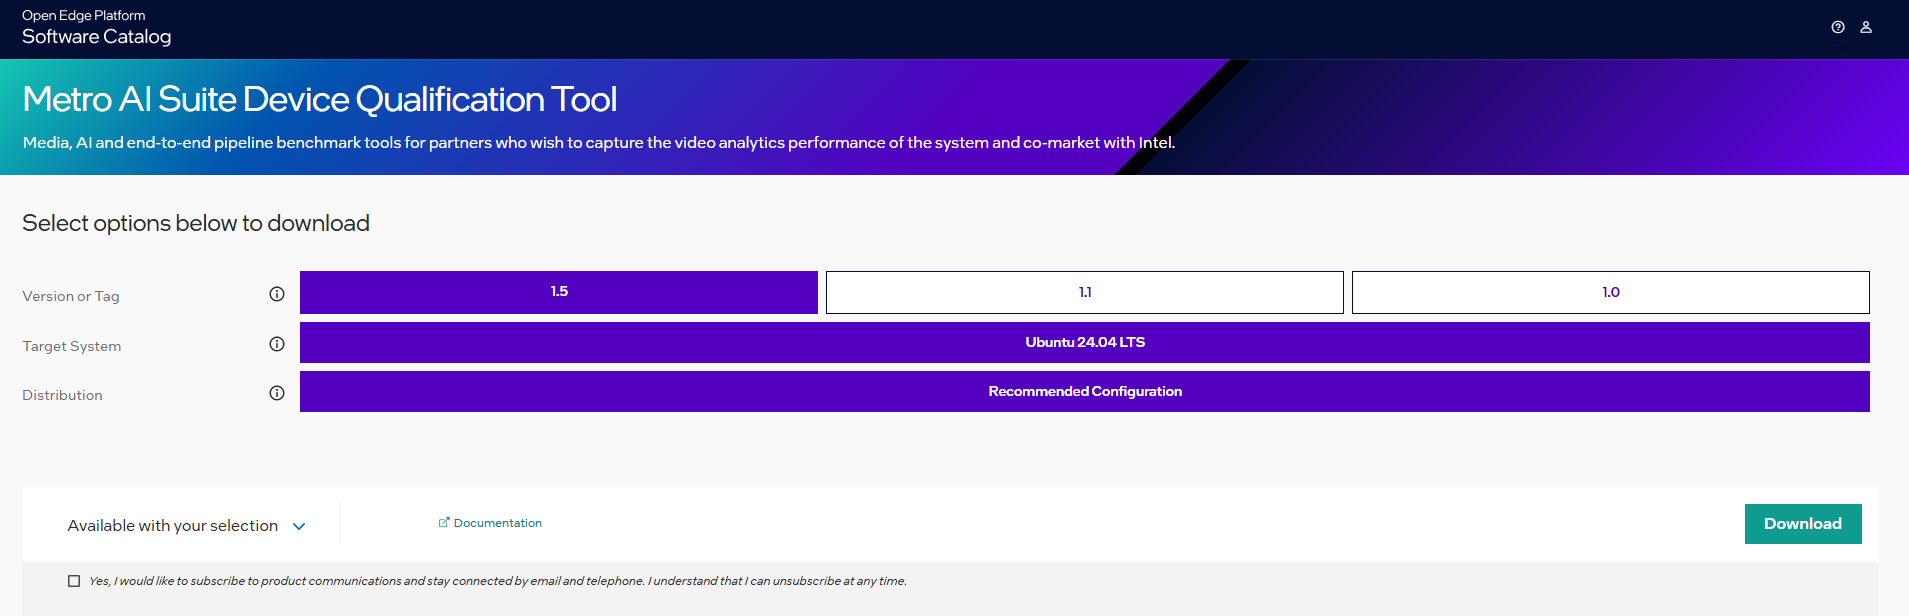Select version 1.0

[x=1611, y=292]
